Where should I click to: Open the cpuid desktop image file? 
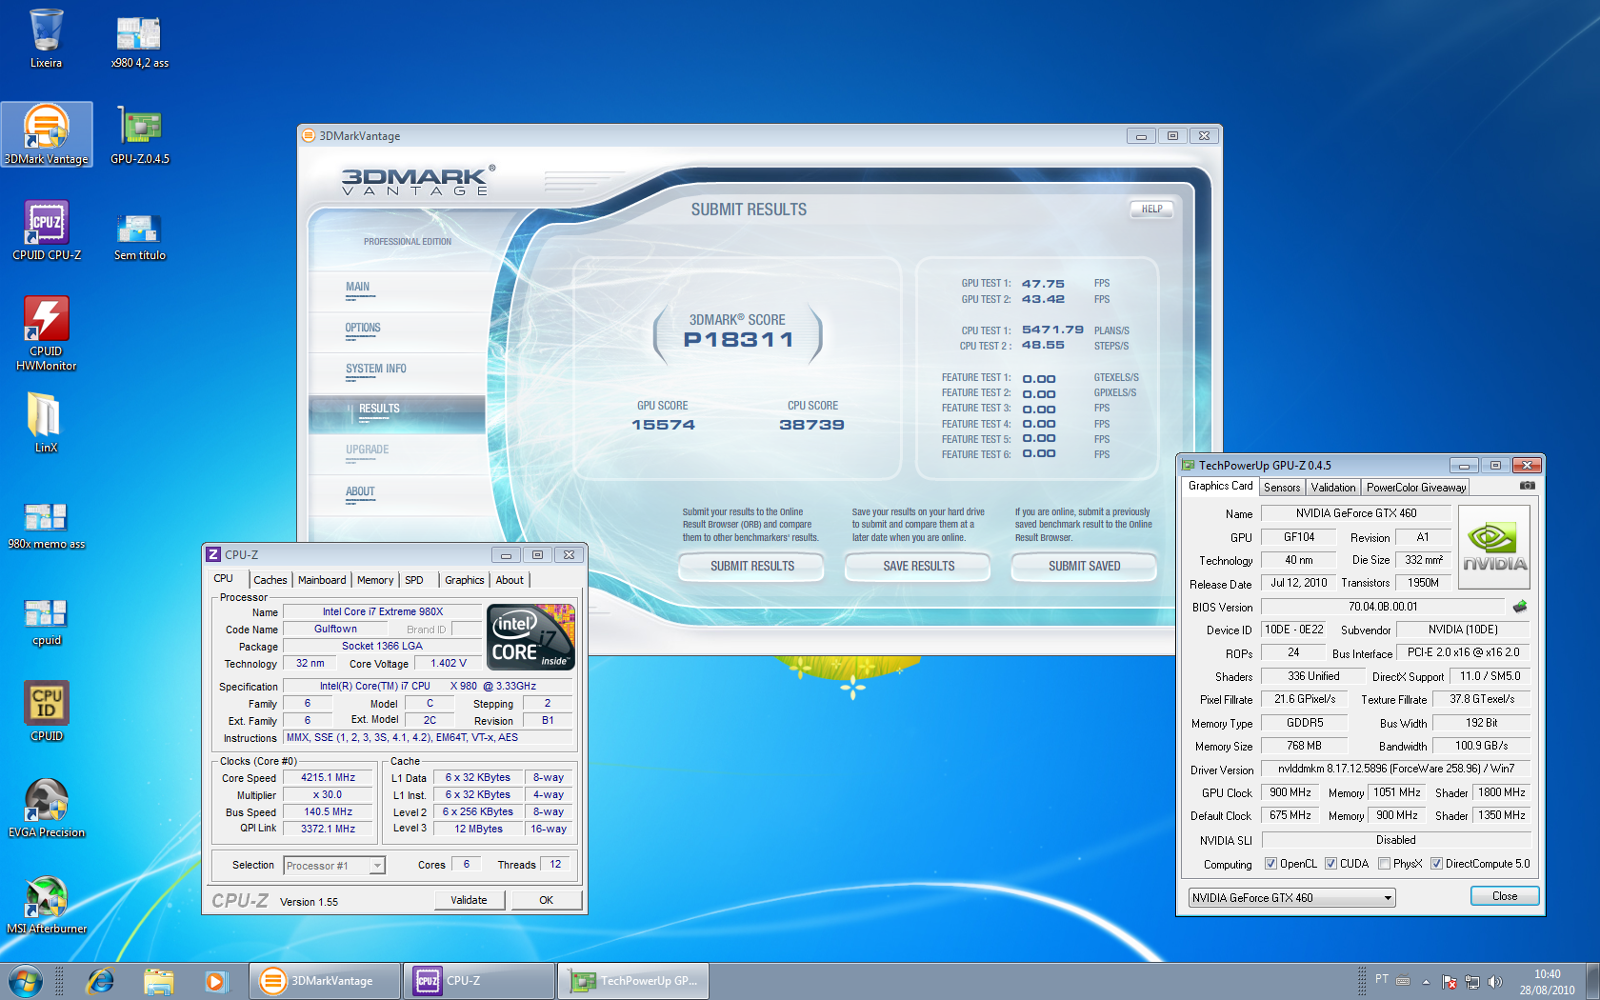point(46,622)
